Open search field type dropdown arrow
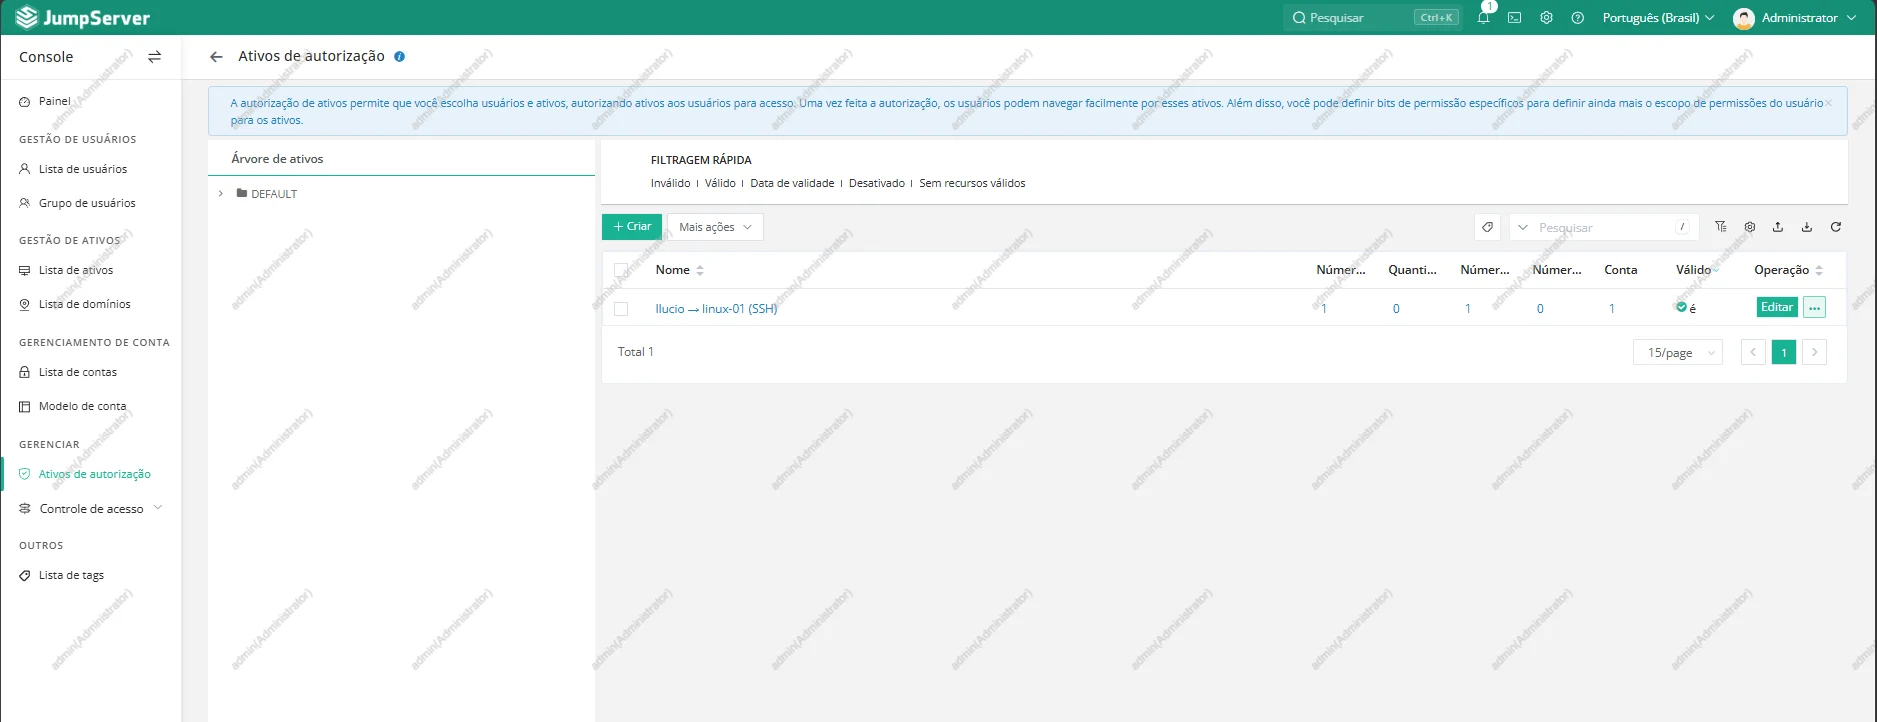 [x=1523, y=228]
